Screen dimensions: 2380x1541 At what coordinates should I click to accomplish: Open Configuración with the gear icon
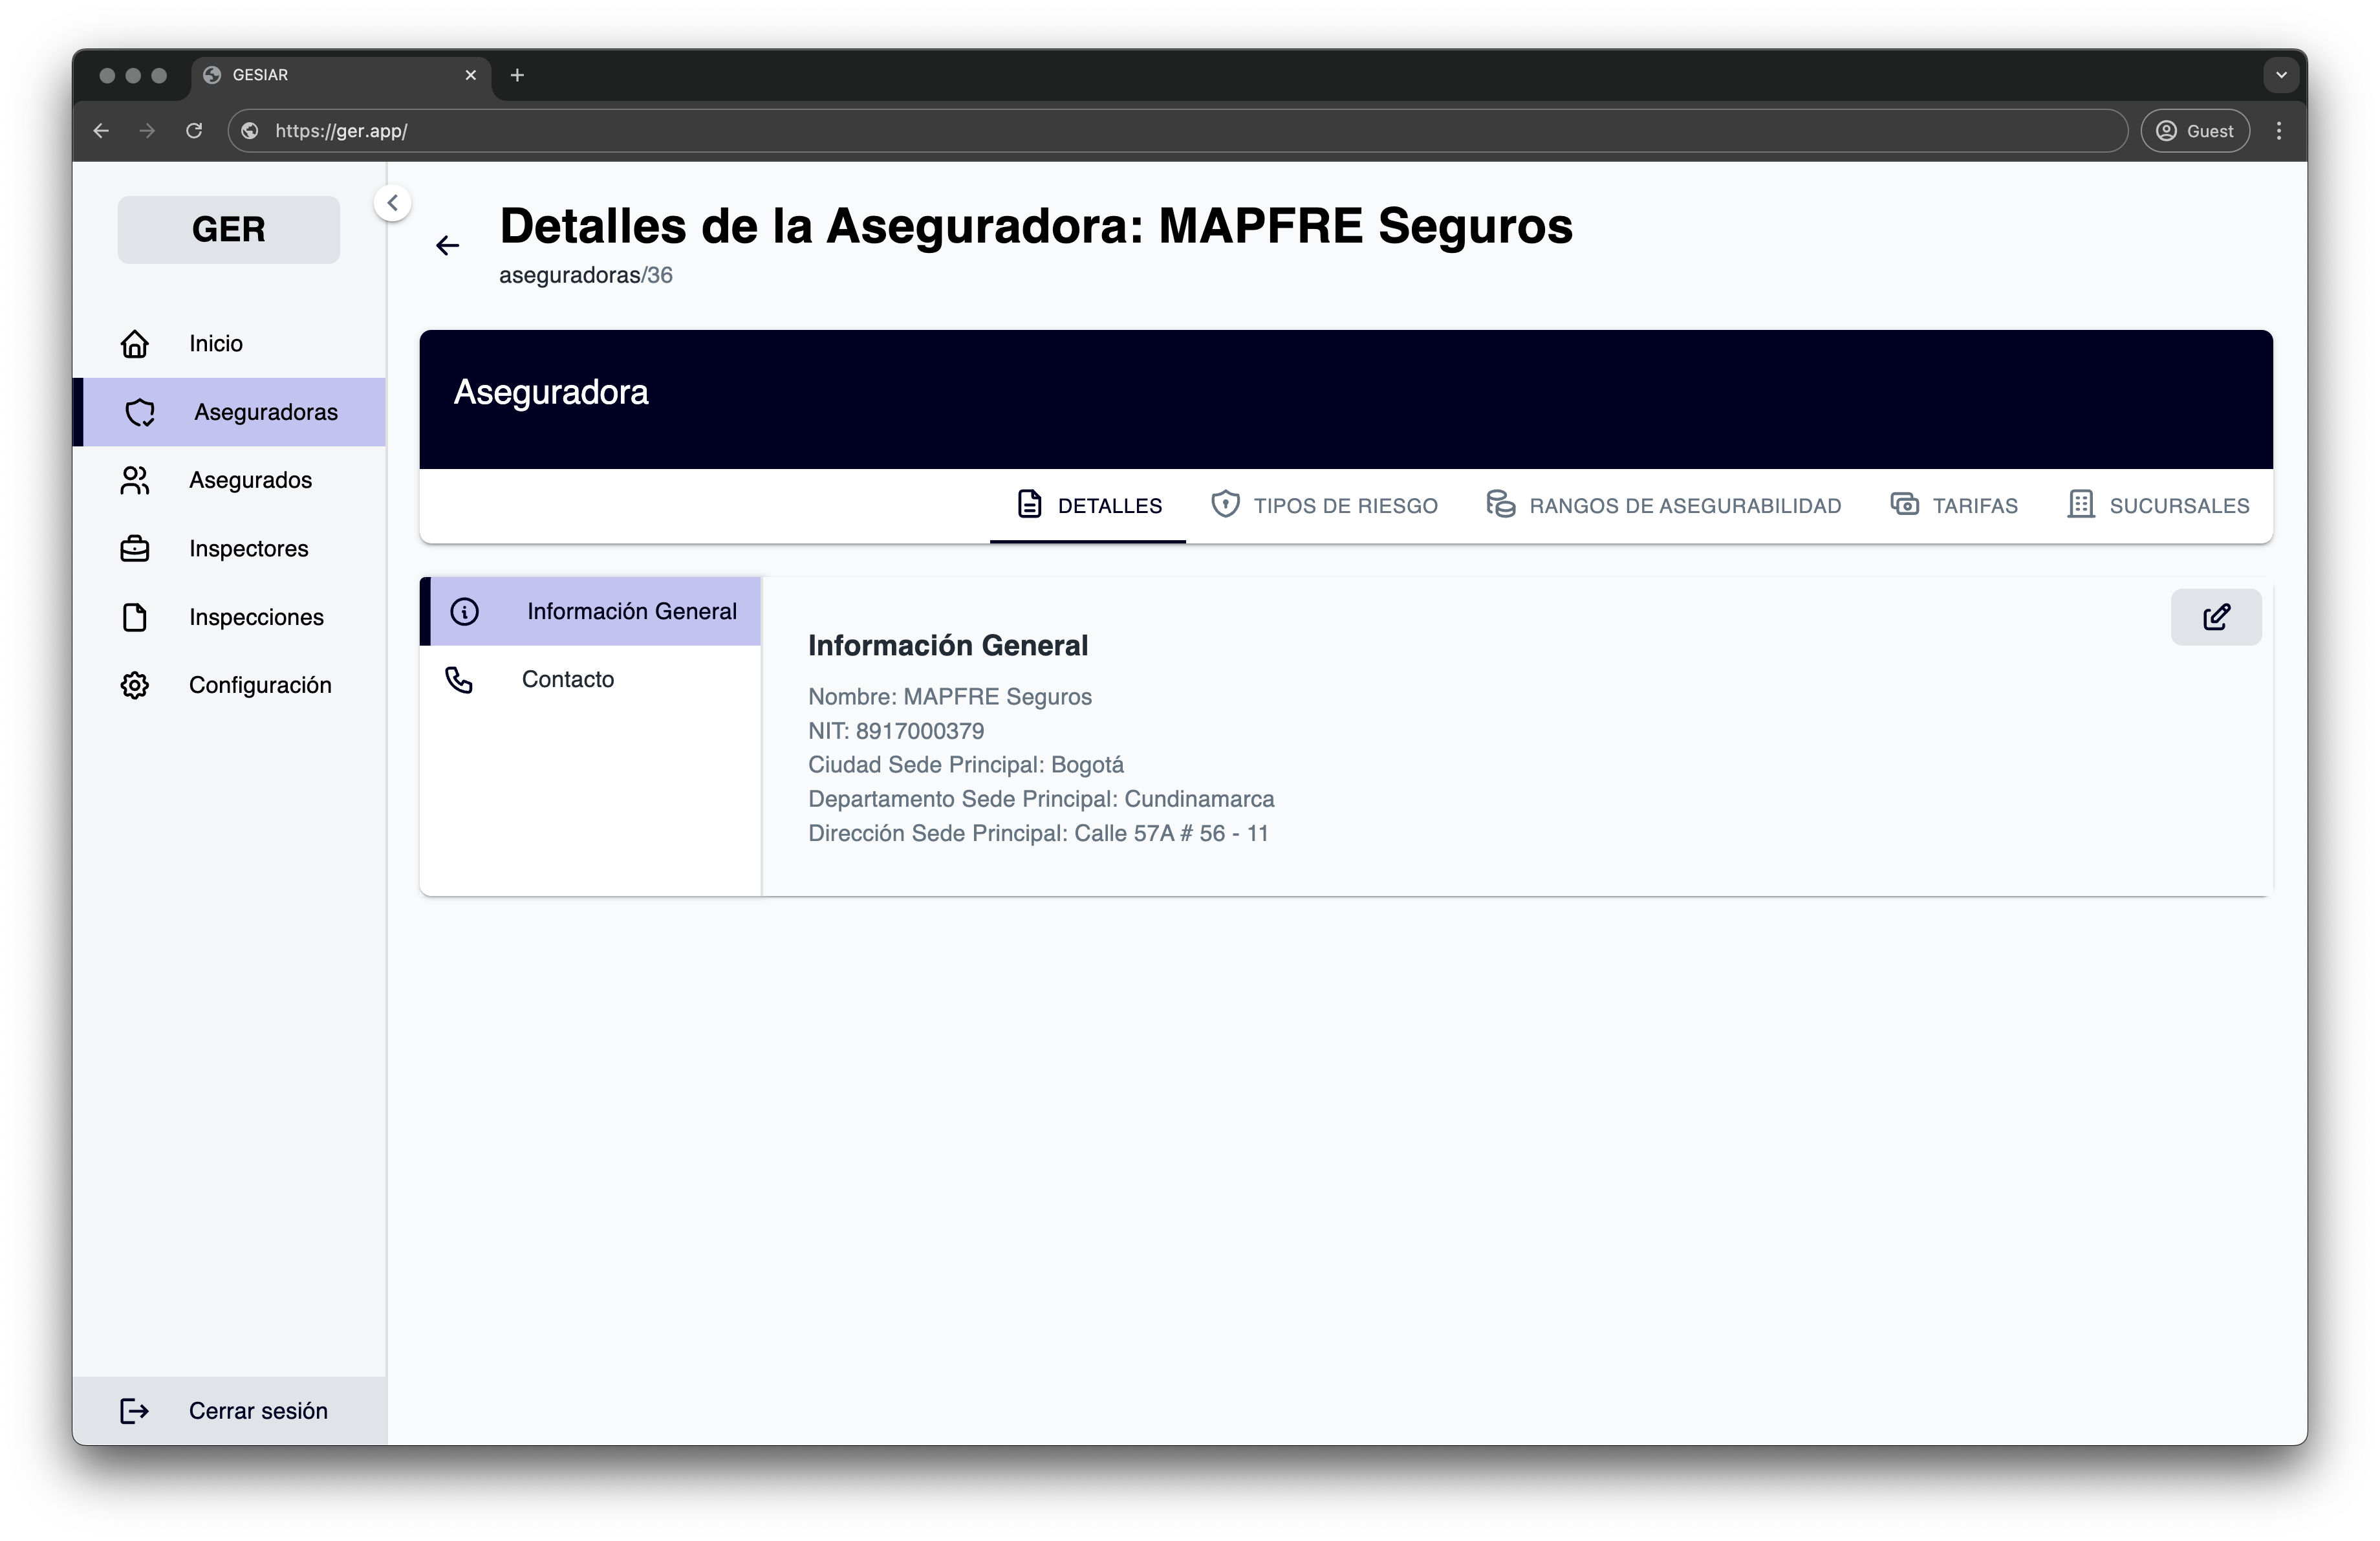click(x=135, y=685)
